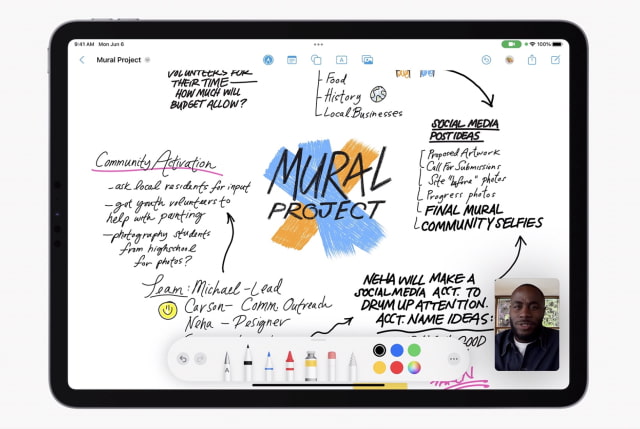Viewport: 640px width, 429px height.
Task: Open the tool palette more options
Action: click(x=453, y=359)
